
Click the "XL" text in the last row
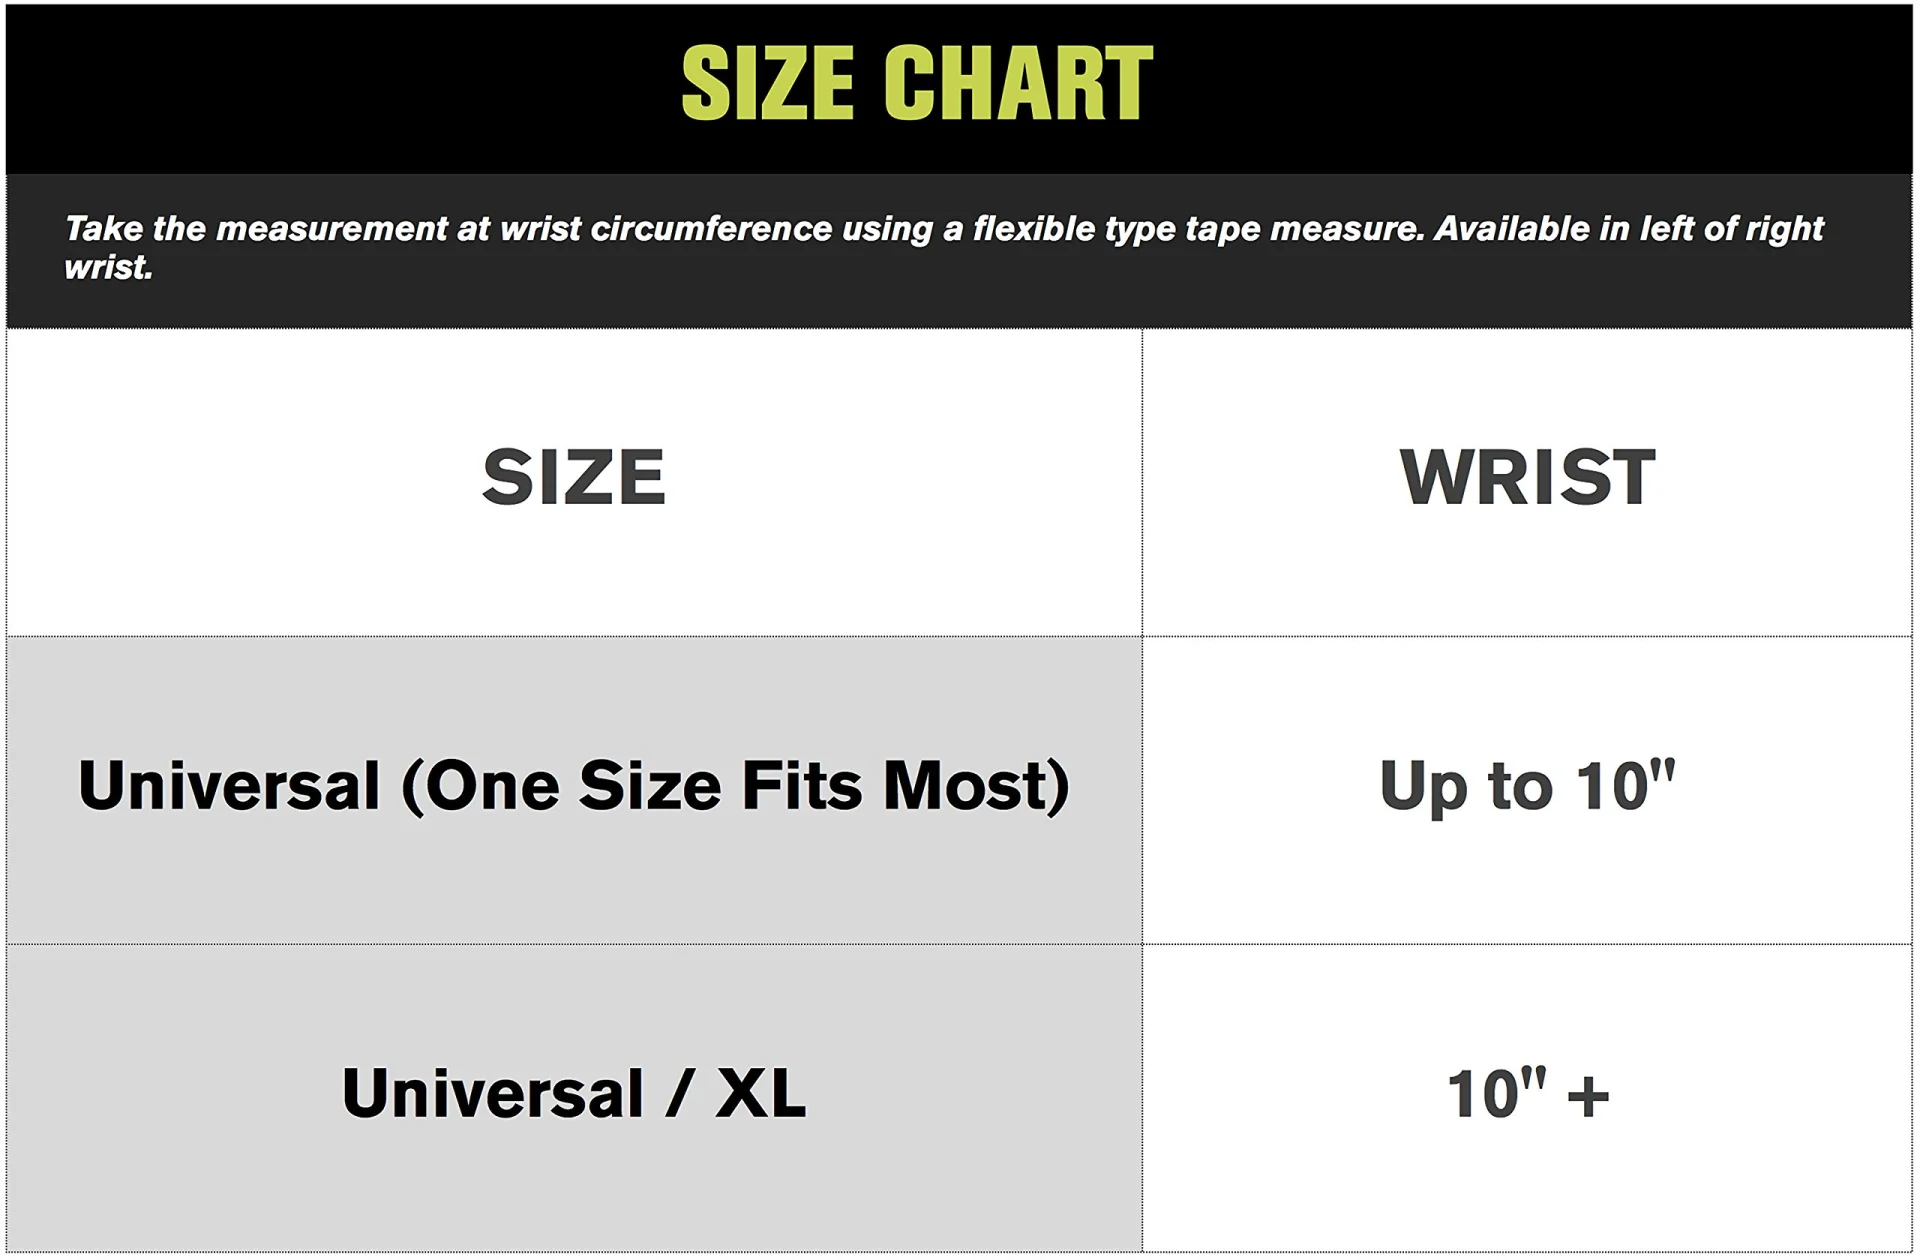click(760, 1094)
